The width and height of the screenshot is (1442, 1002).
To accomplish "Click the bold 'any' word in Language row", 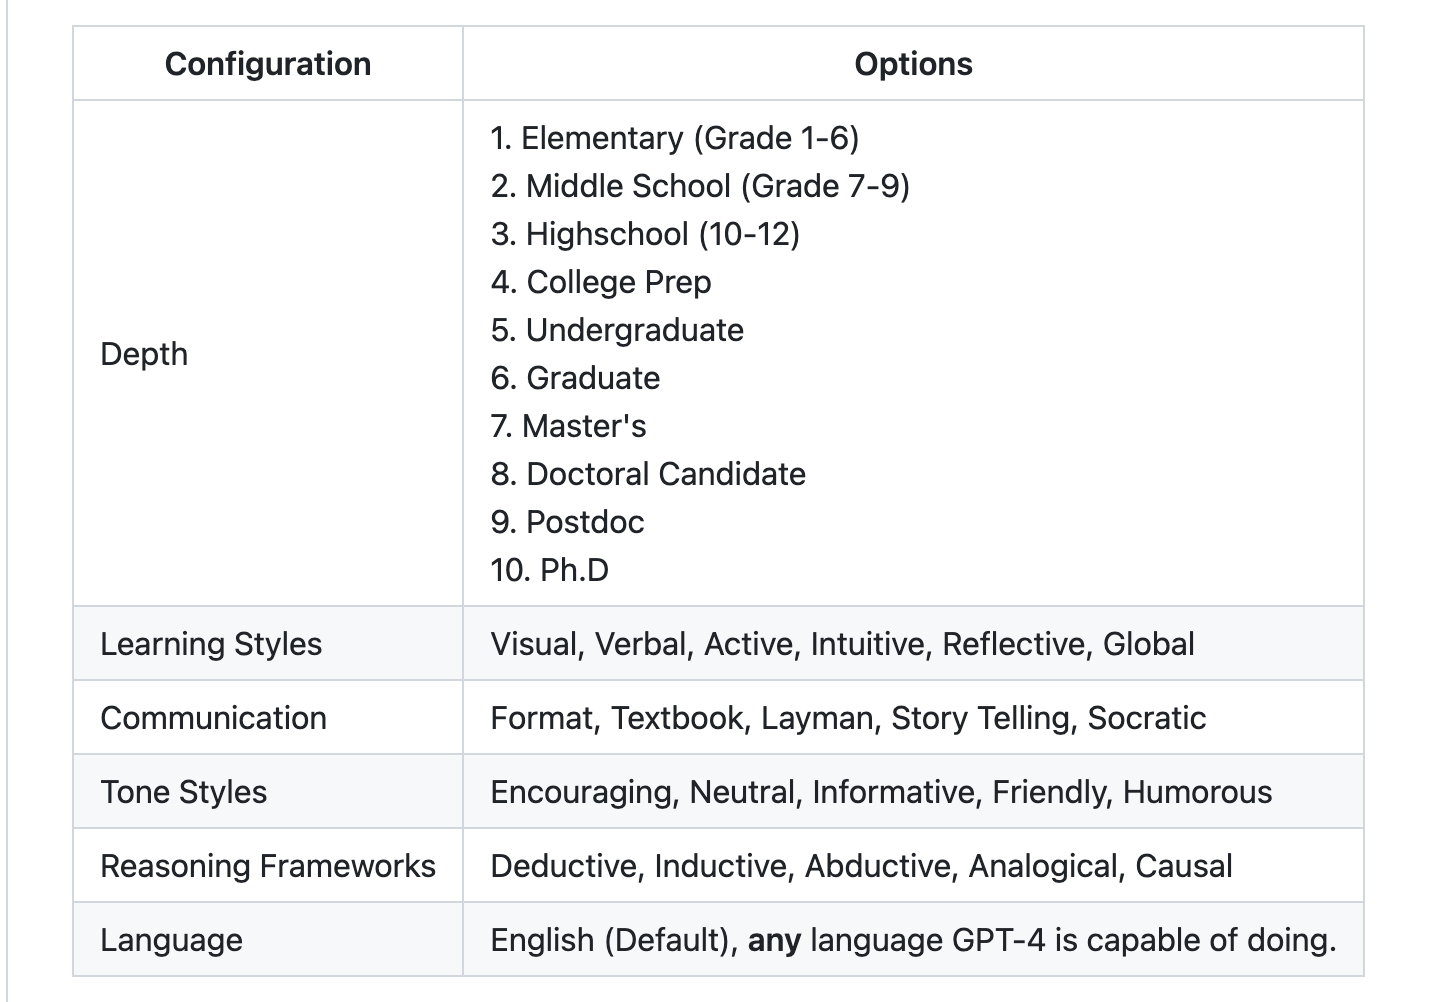I will click(774, 940).
